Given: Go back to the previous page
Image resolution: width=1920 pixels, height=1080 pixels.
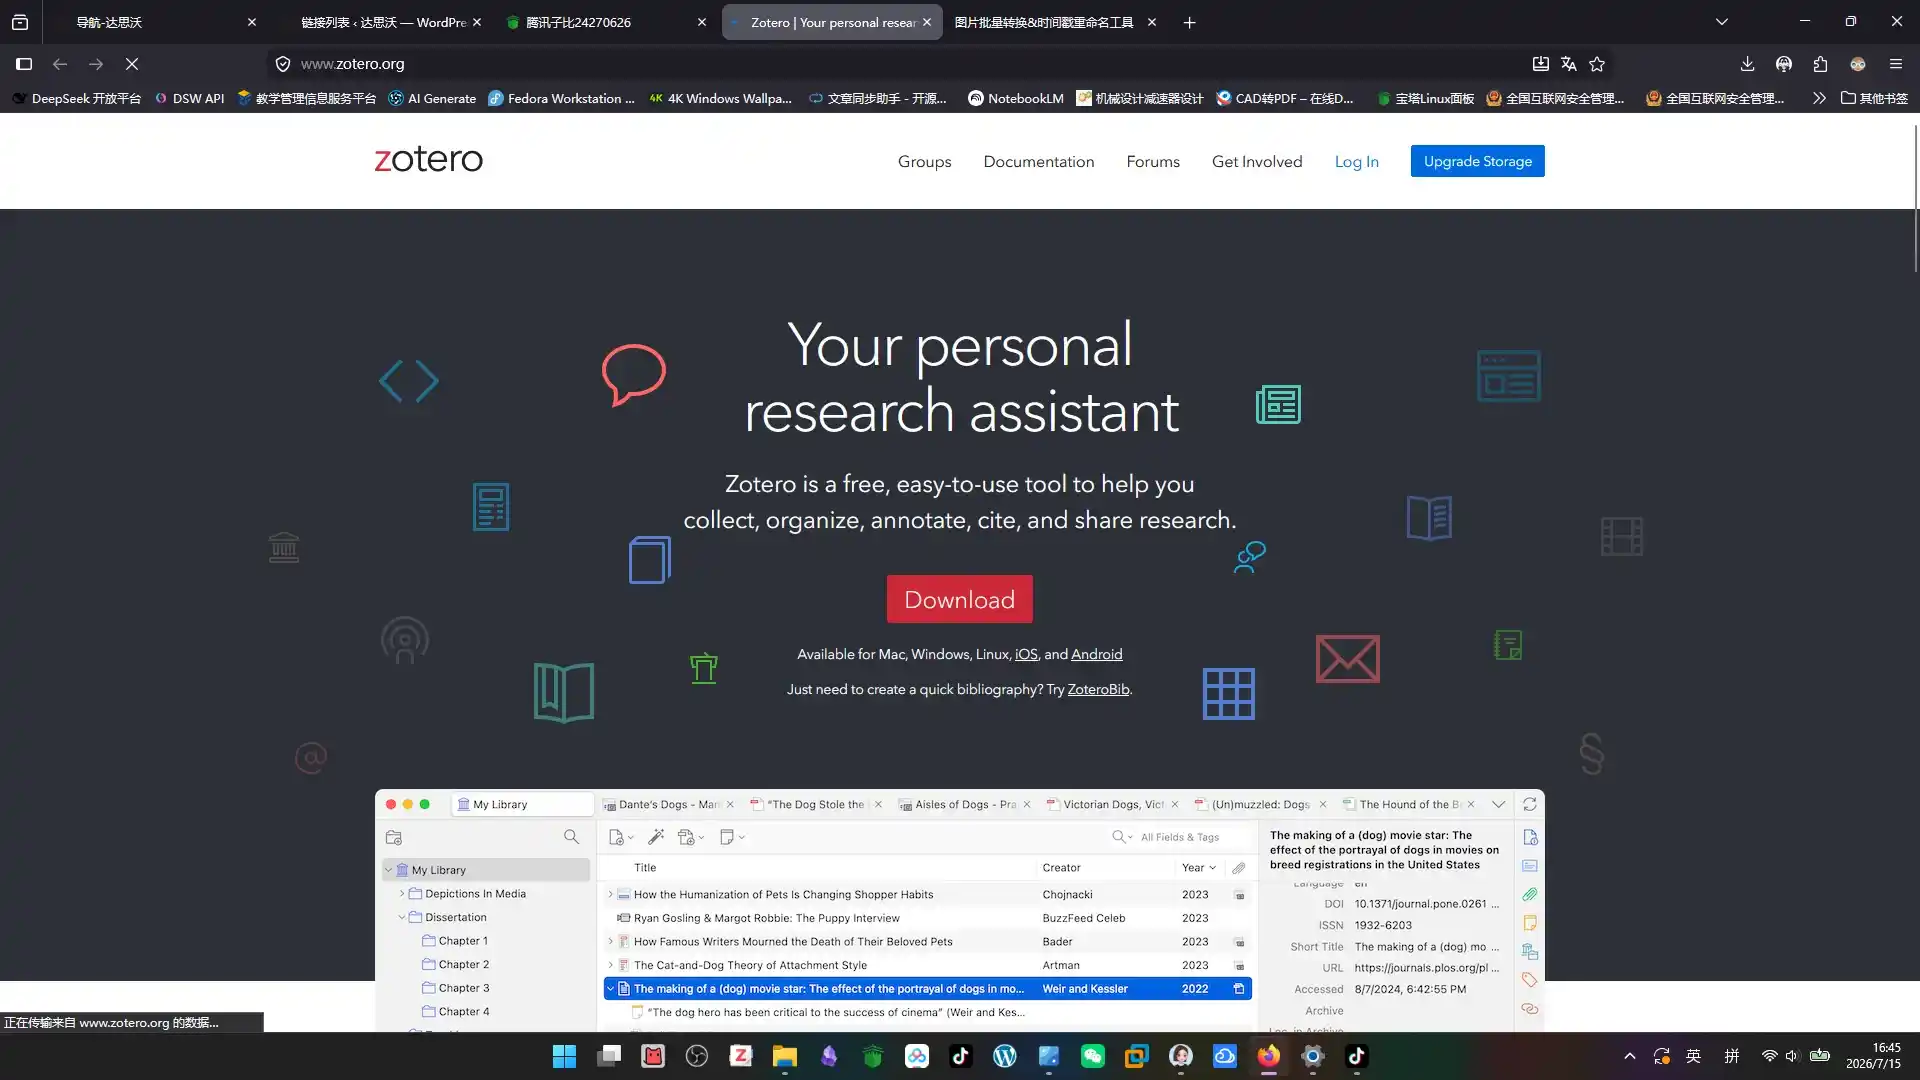Looking at the screenshot, I should click(60, 64).
